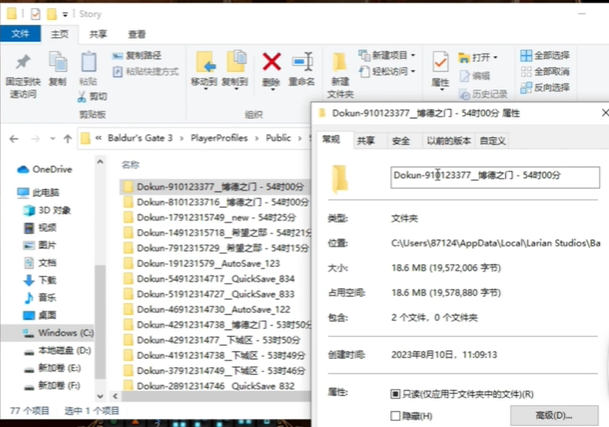The height and width of the screenshot is (427, 609).
Task: Expand chevron after Baldur's Gate 3 in breadcrumb
Action: [181, 138]
